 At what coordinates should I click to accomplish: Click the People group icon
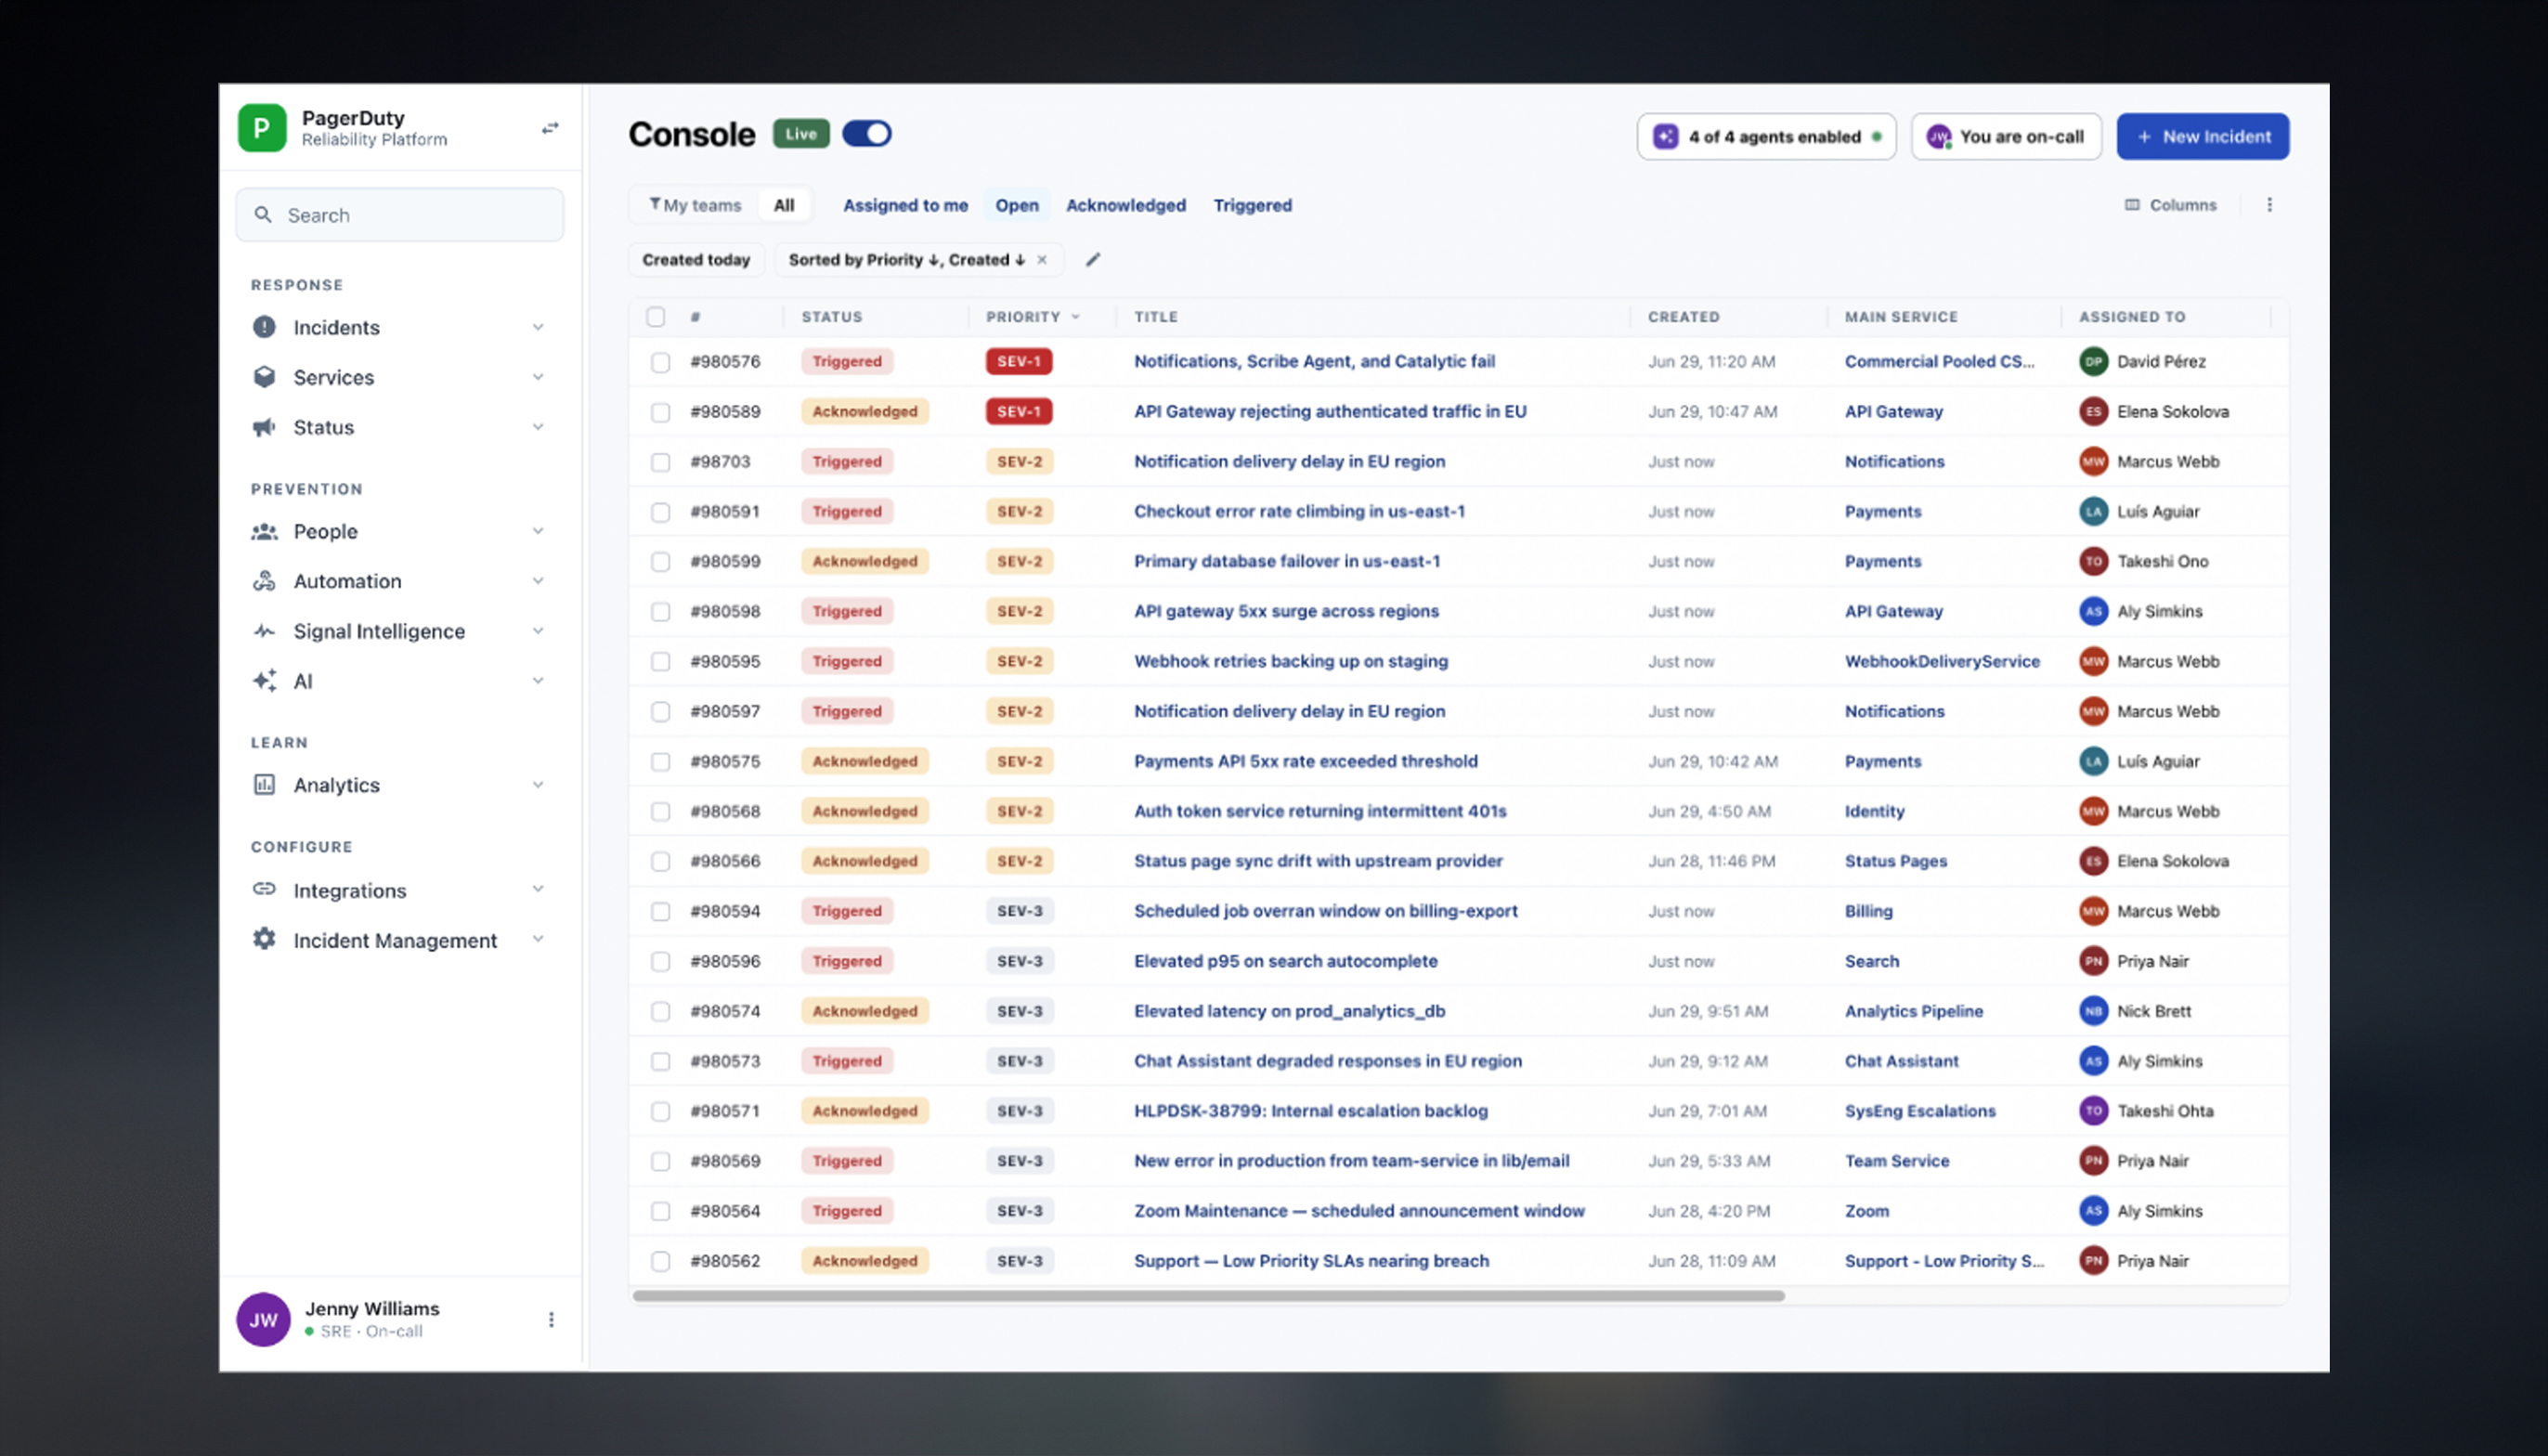tap(264, 531)
